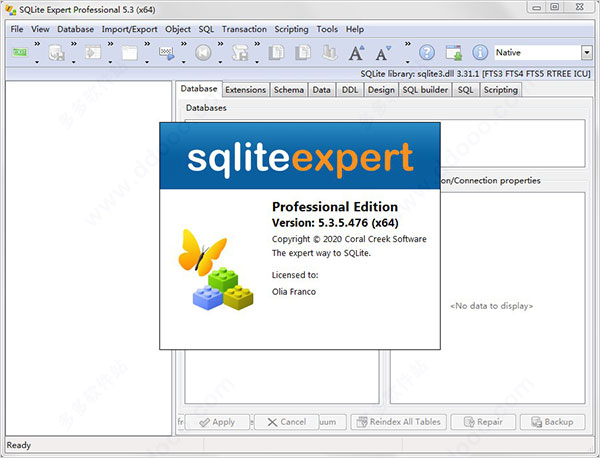Open the Native style dropdown arrow

click(586, 52)
